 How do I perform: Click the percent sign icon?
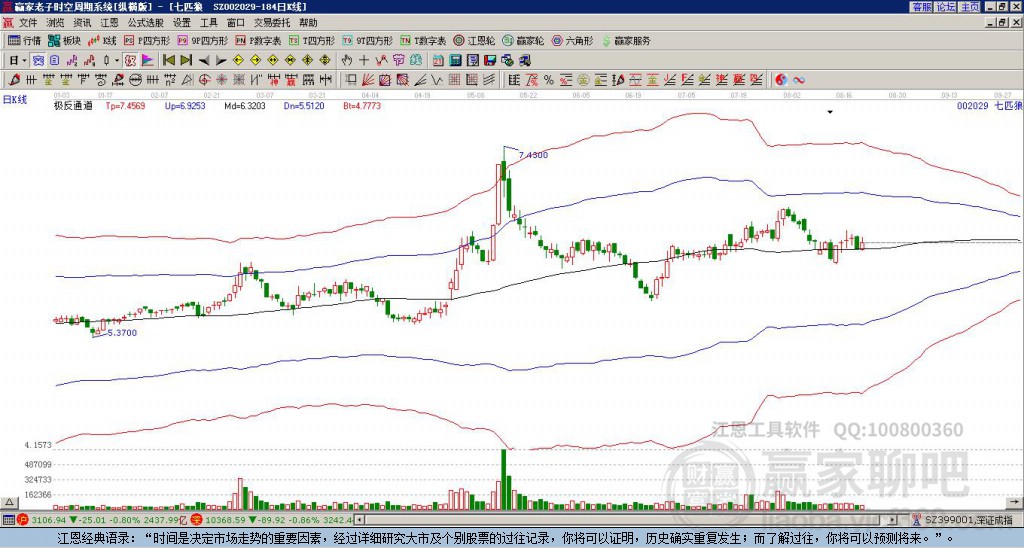[549, 80]
